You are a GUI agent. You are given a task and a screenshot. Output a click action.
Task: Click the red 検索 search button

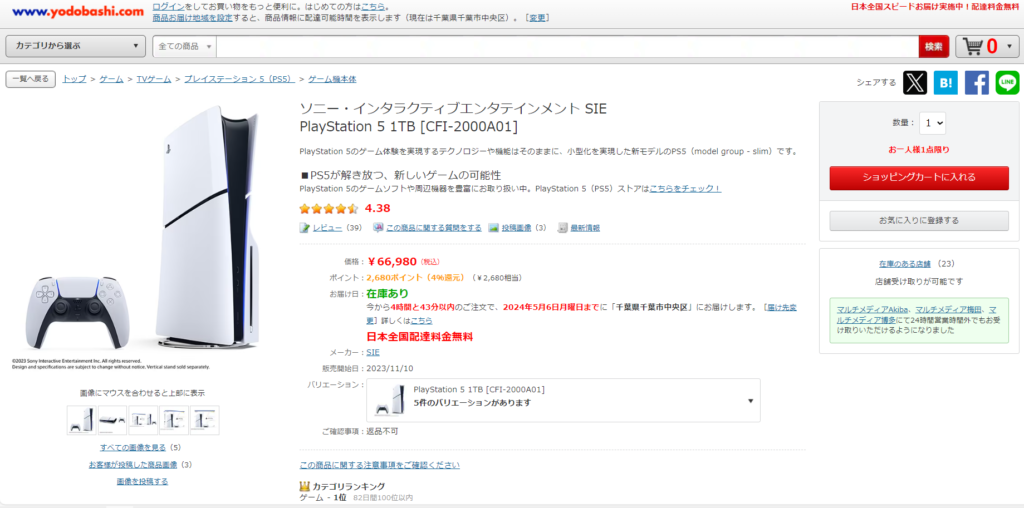coord(934,46)
